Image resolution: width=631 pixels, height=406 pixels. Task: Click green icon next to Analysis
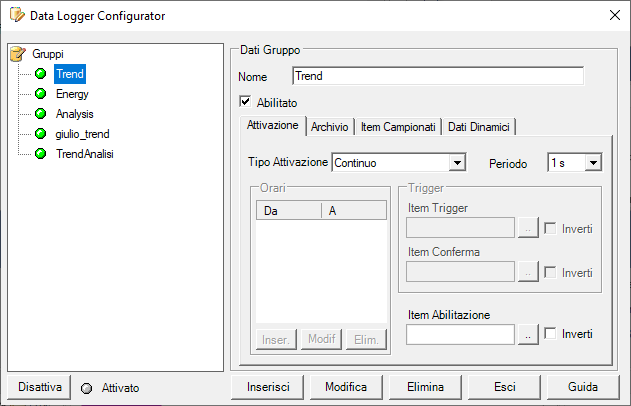pos(41,114)
